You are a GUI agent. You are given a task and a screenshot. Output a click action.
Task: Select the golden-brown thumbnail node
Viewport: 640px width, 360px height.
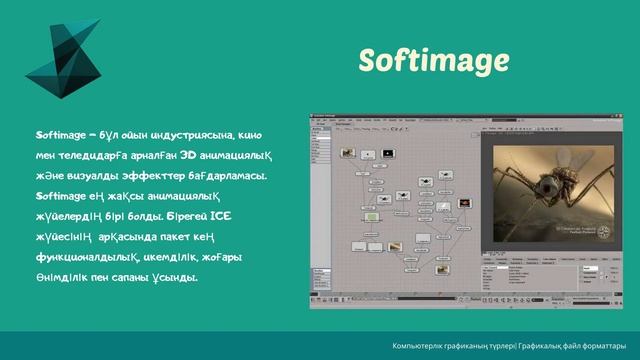(x=395, y=247)
